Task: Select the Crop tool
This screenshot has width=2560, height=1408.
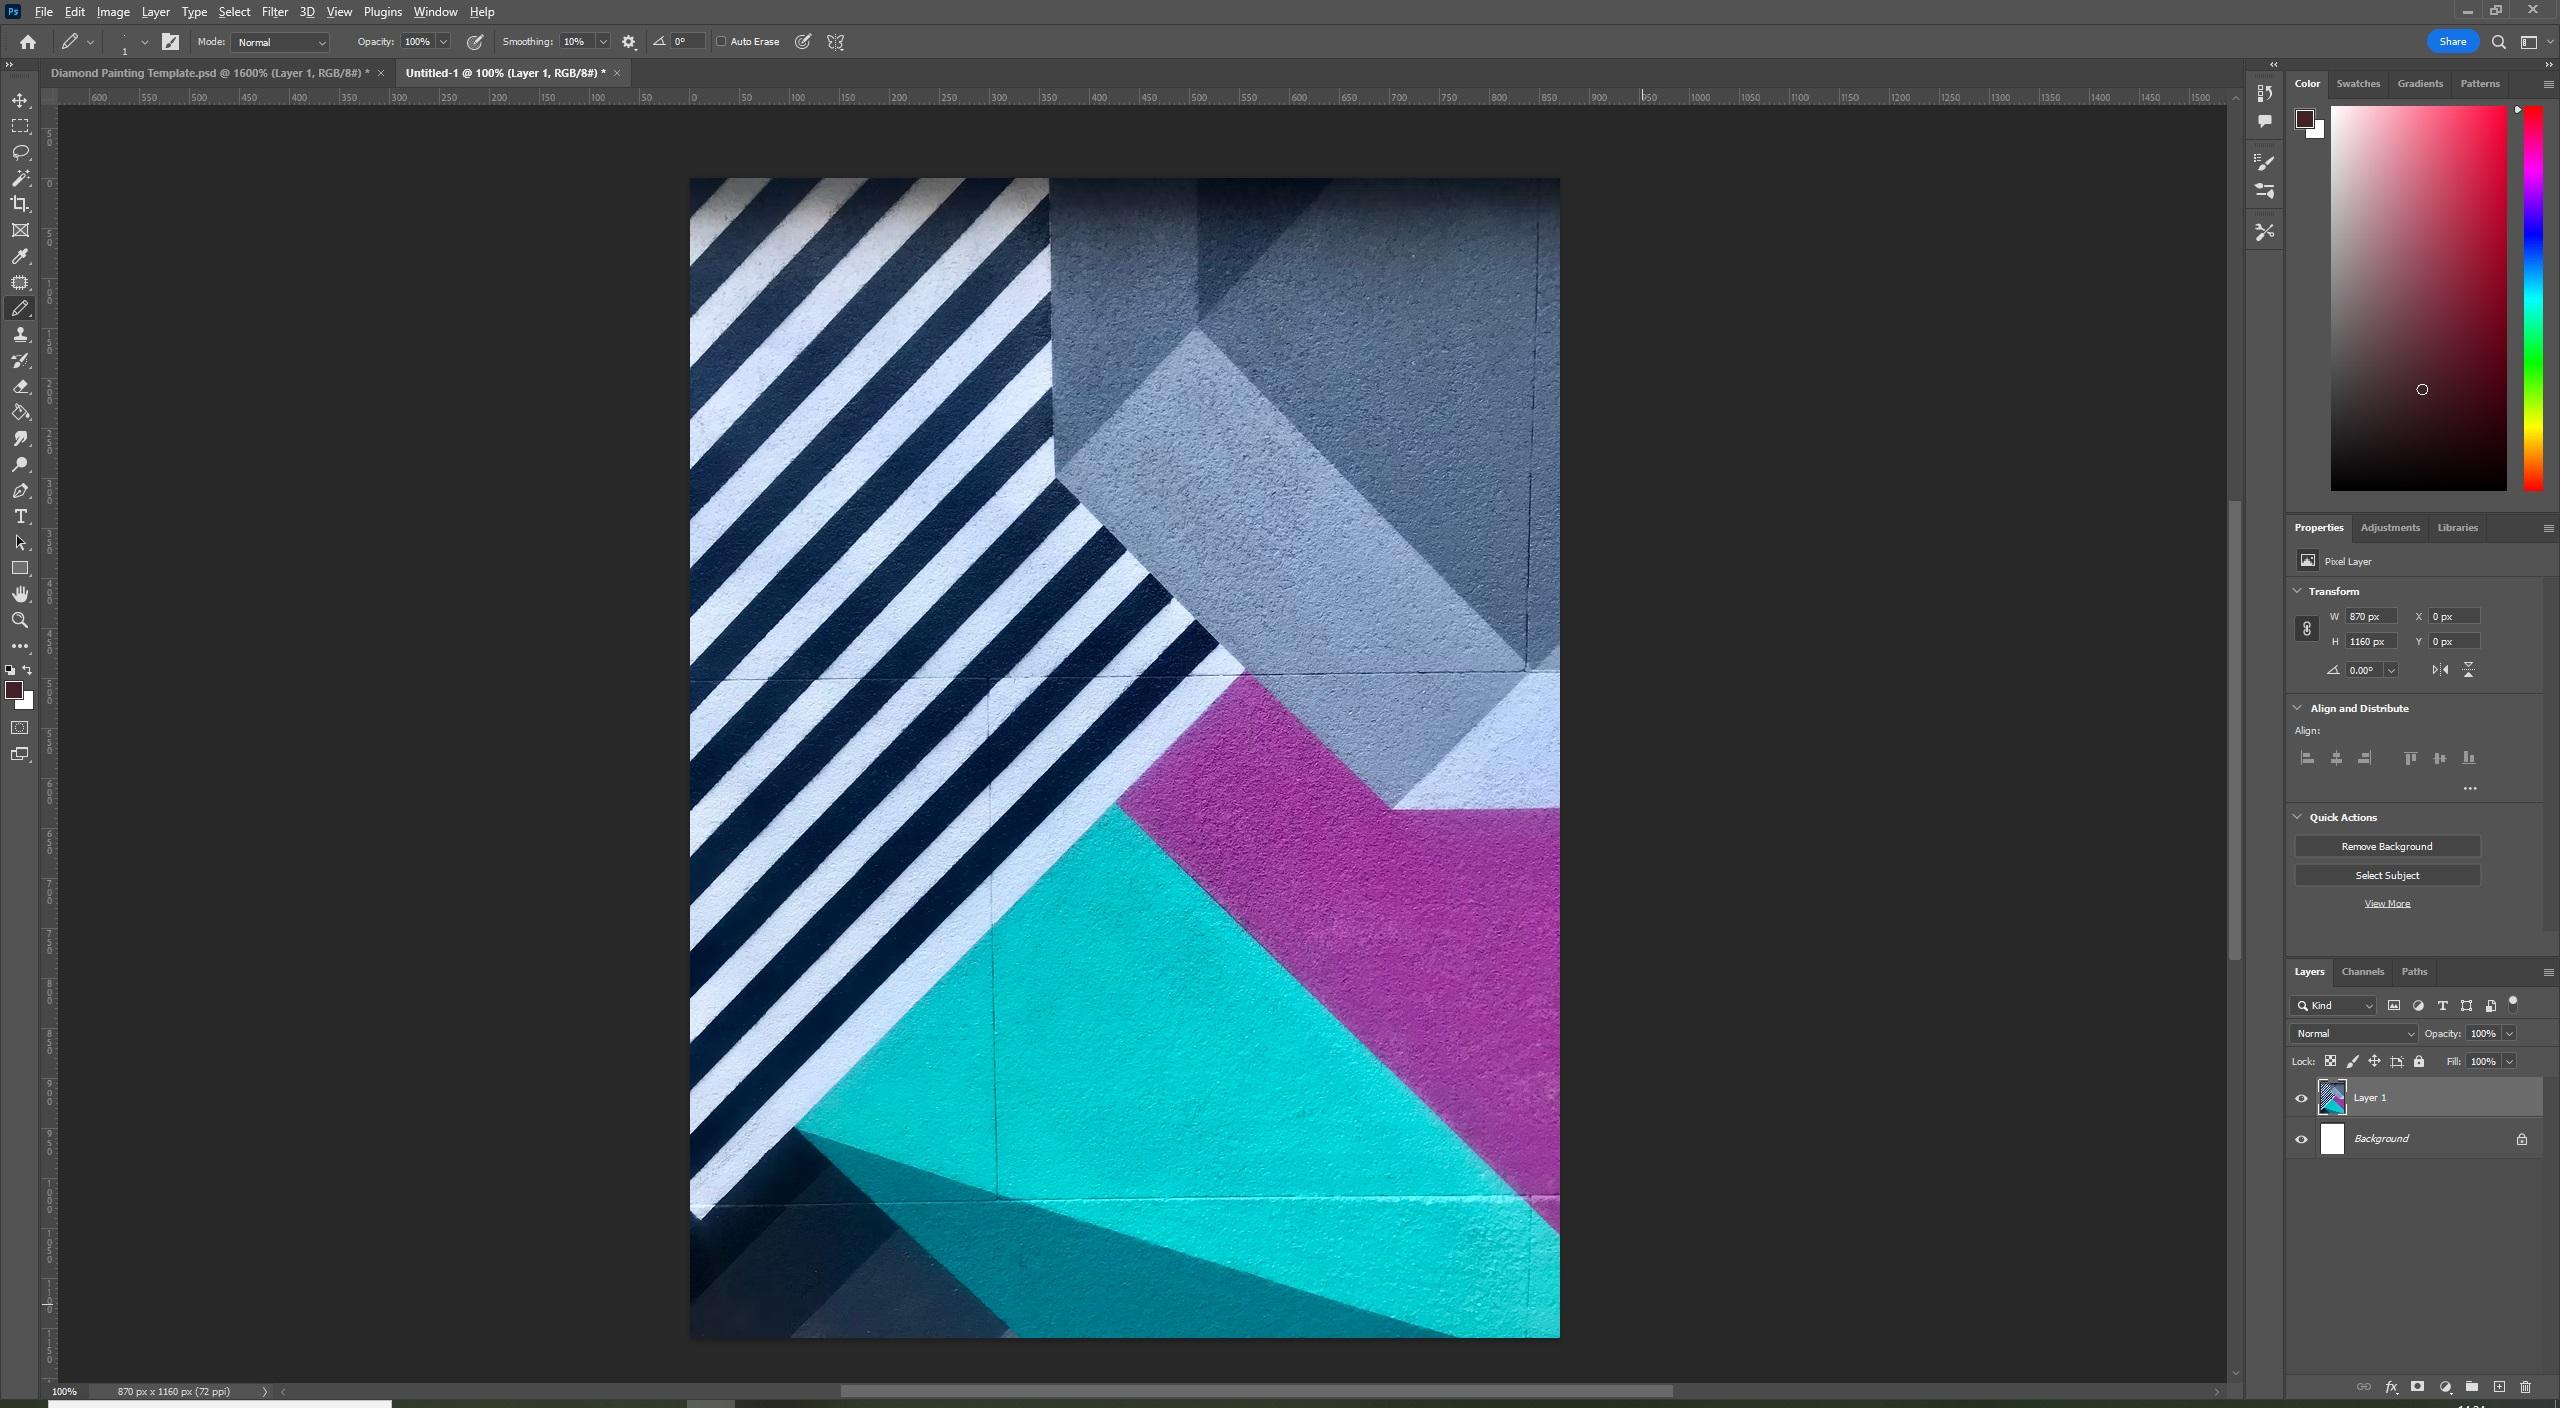Action: click(x=20, y=205)
